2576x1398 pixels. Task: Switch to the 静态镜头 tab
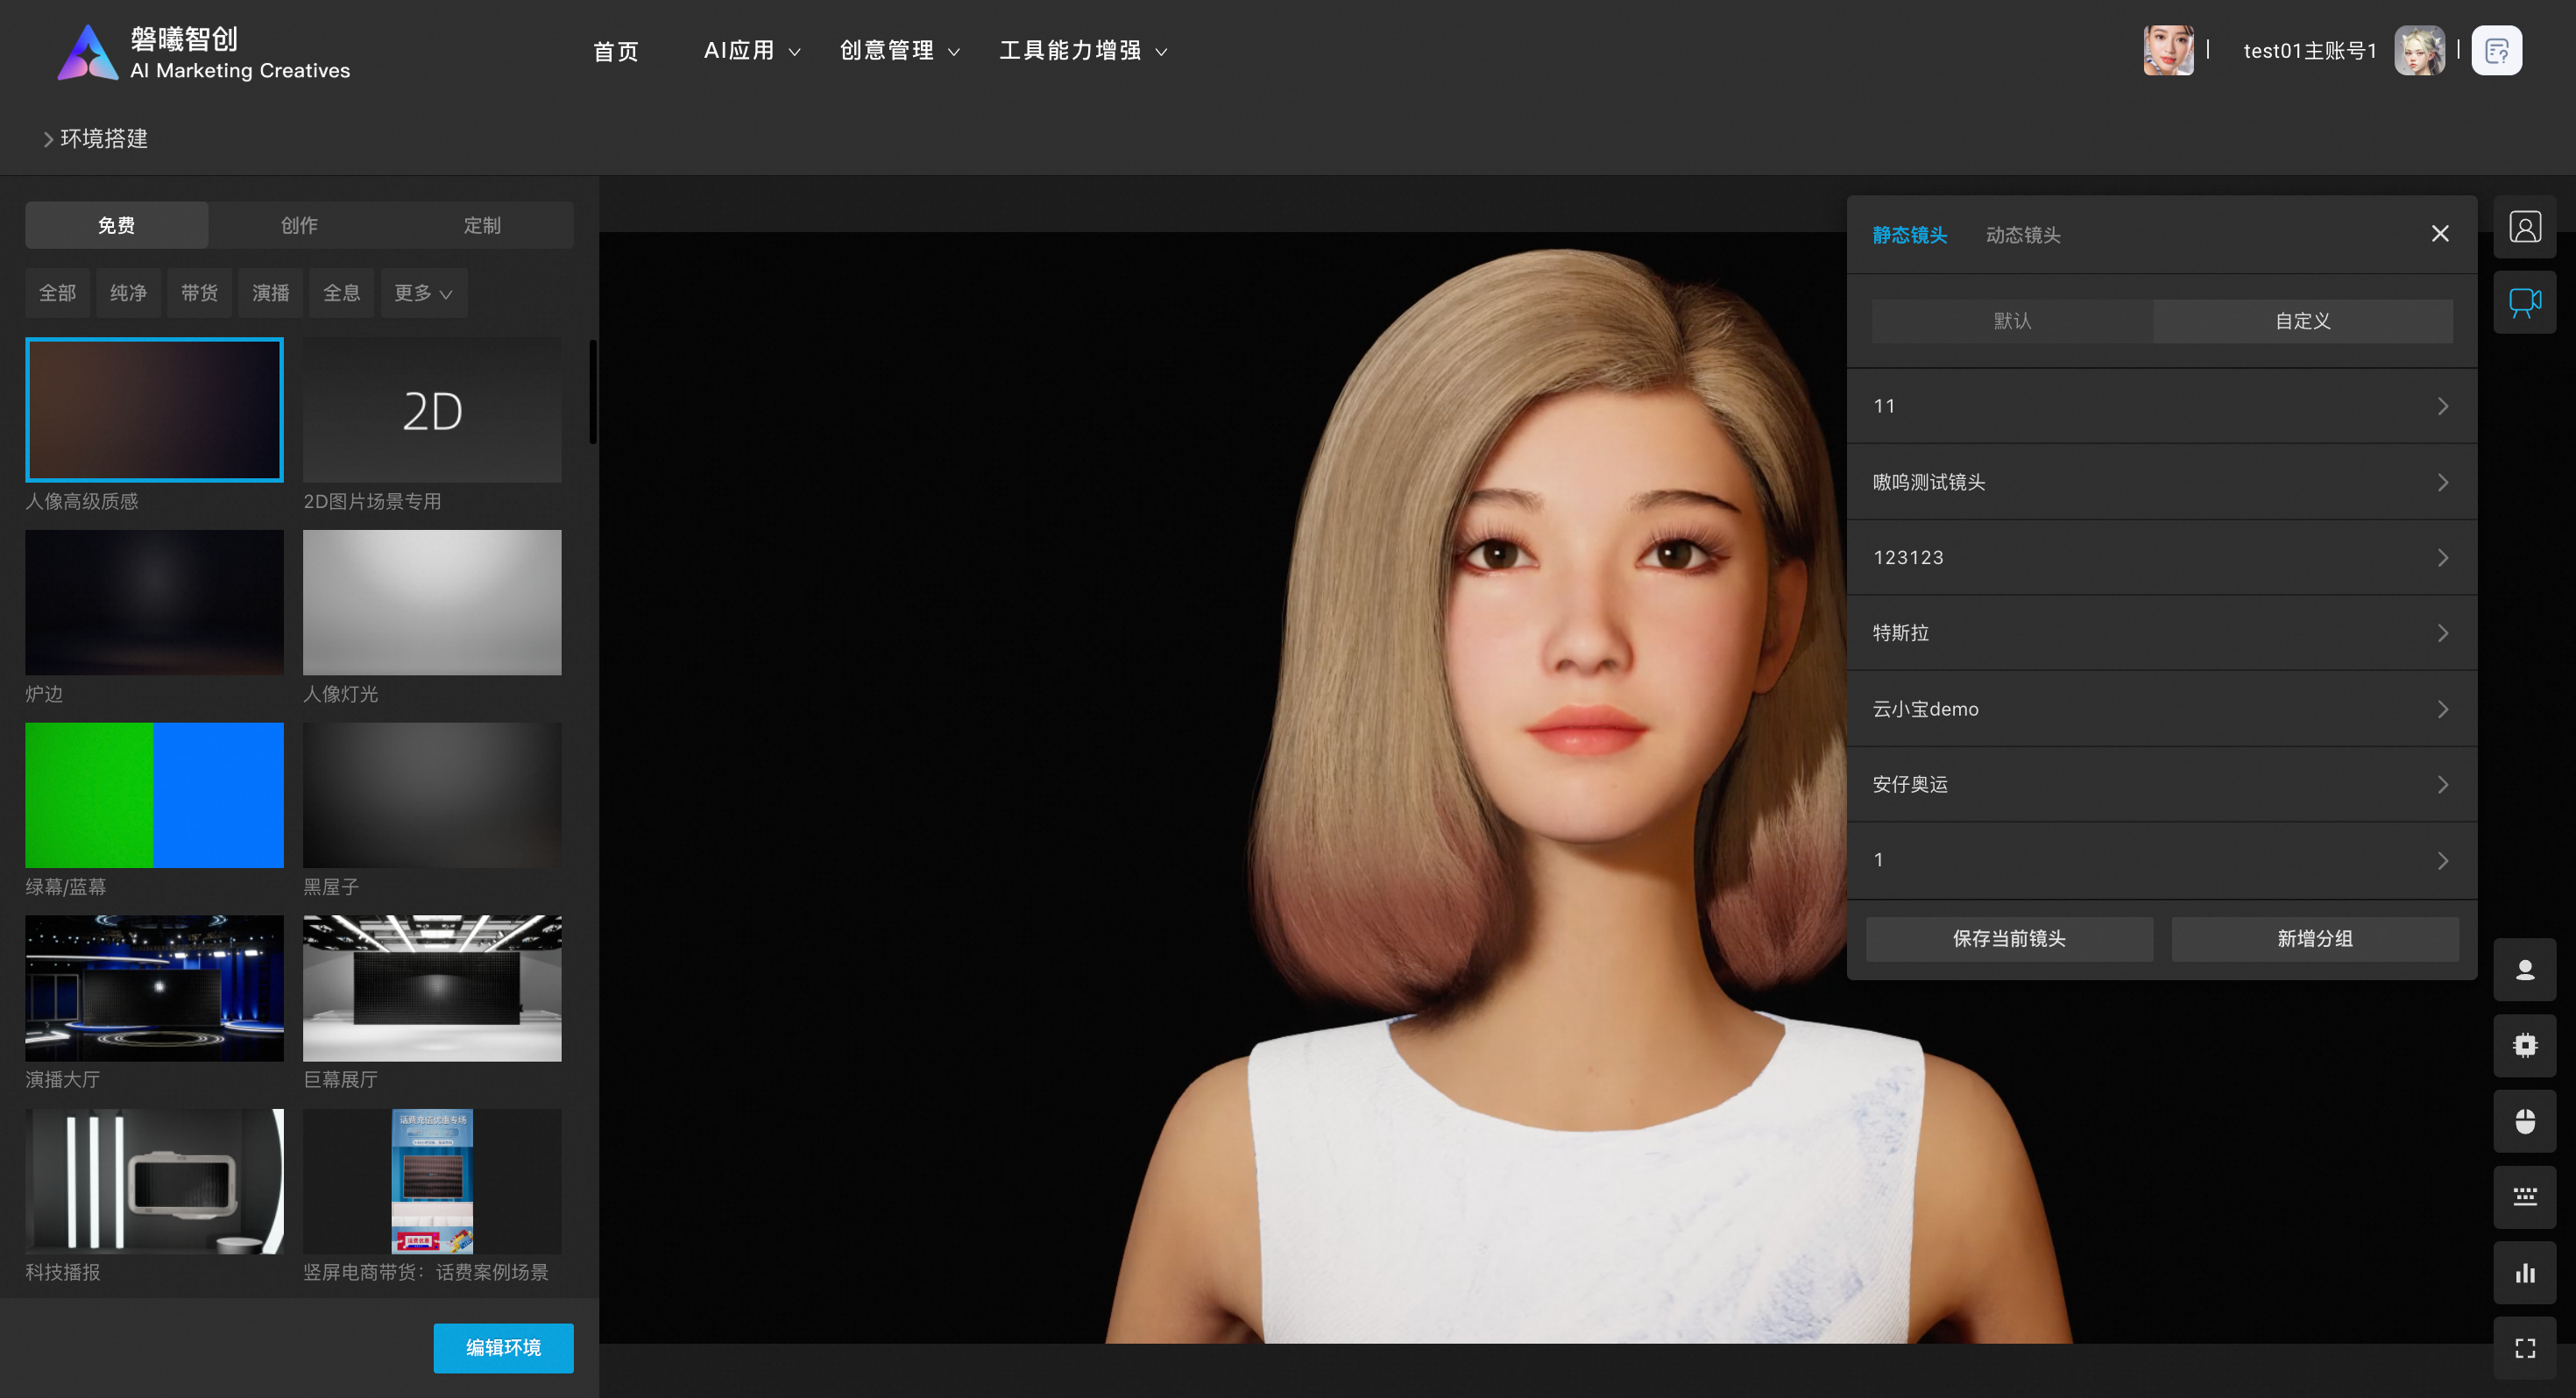tap(1909, 235)
